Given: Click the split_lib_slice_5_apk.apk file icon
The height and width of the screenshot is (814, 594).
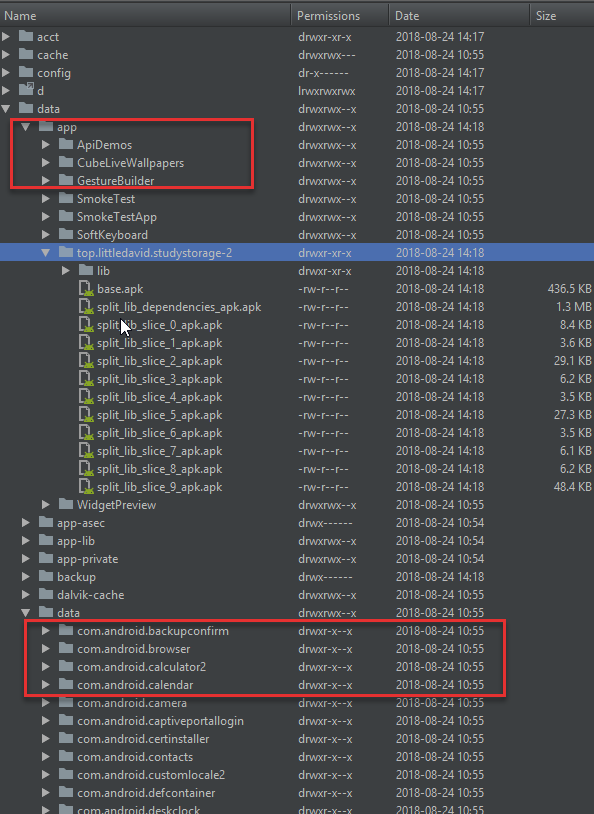Looking at the screenshot, I should (x=86, y=415).
